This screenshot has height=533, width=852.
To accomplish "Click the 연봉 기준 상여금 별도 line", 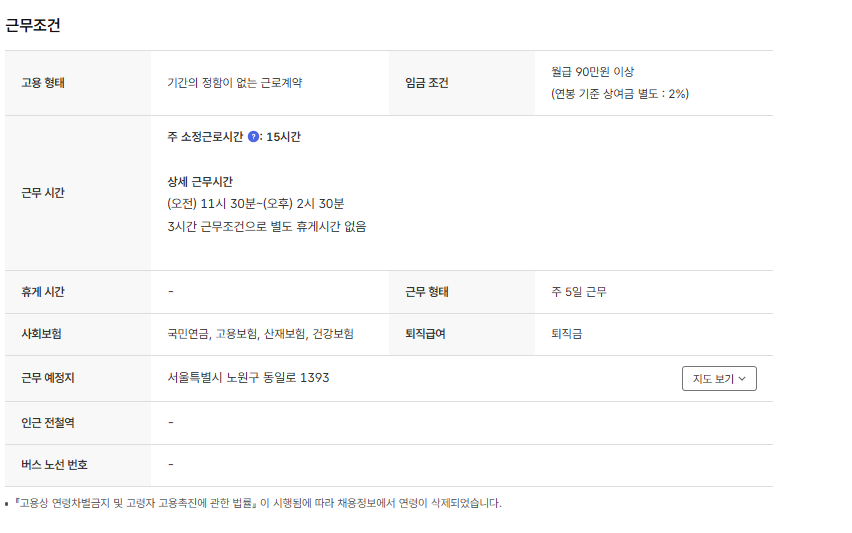I will point(619,94).
